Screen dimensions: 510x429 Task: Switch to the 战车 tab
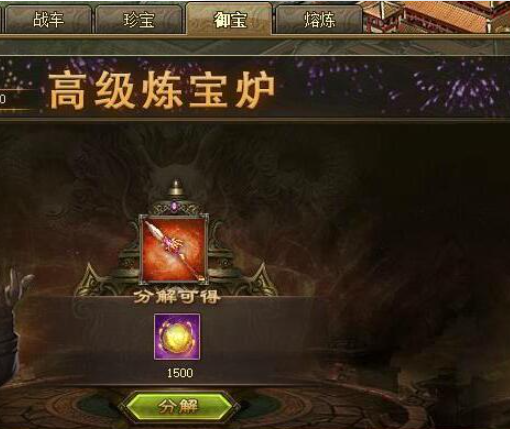coord(48,19)
